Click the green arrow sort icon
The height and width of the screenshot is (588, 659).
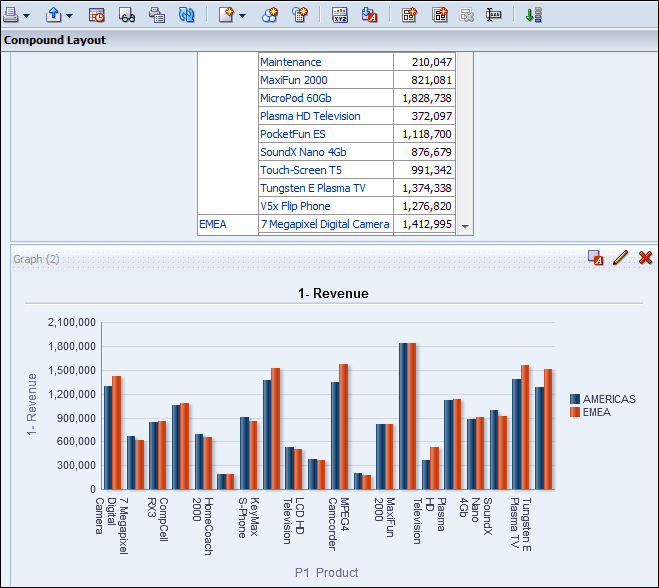(533, 15)
